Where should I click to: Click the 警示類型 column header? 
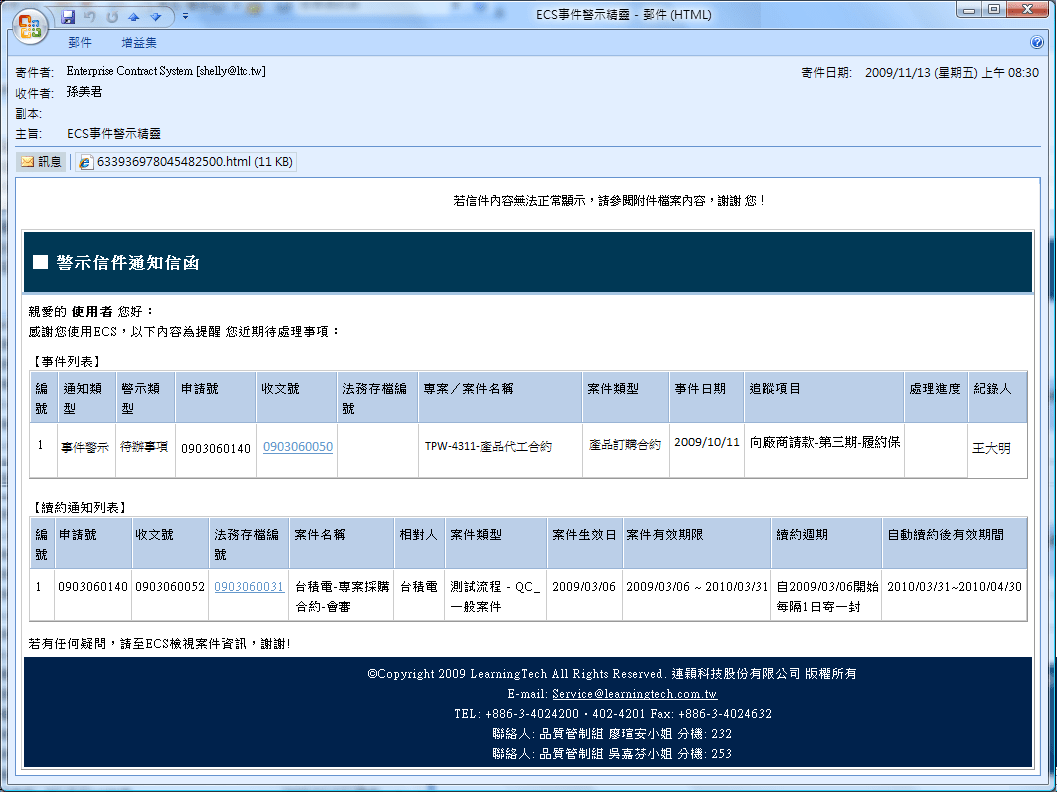[146, 398]
